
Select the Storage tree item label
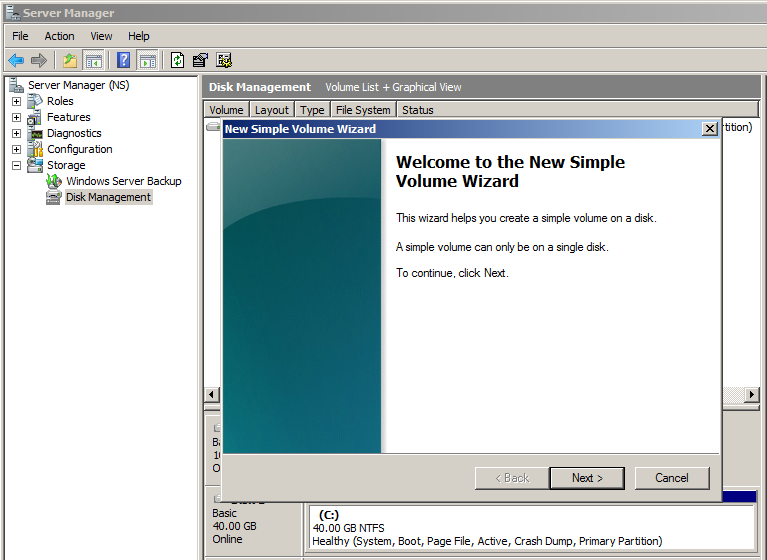click(66, 165)
